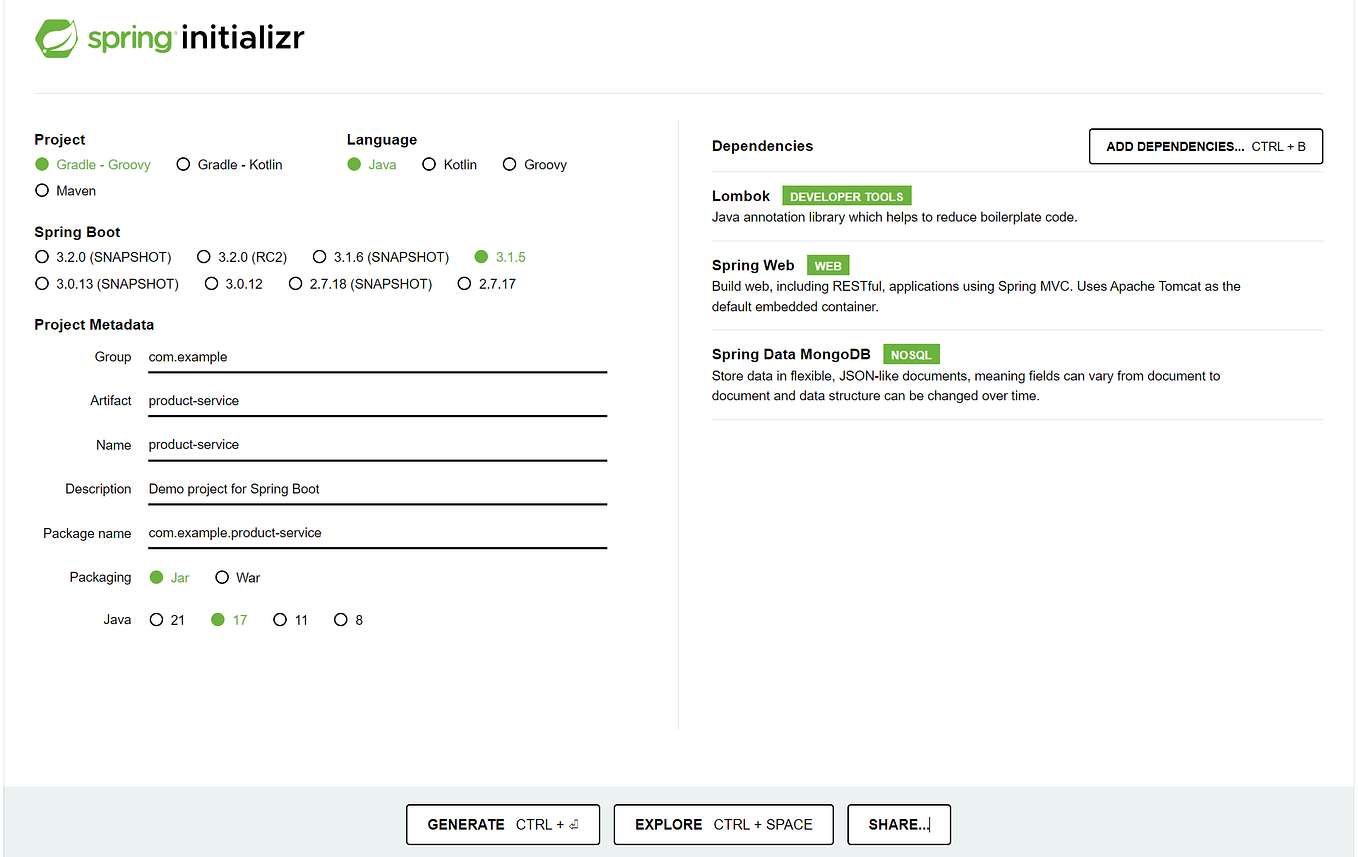Screen dimensions: 1358x857
Task: Edit the Artifact field containing product-service
Action: pos(377,400)
